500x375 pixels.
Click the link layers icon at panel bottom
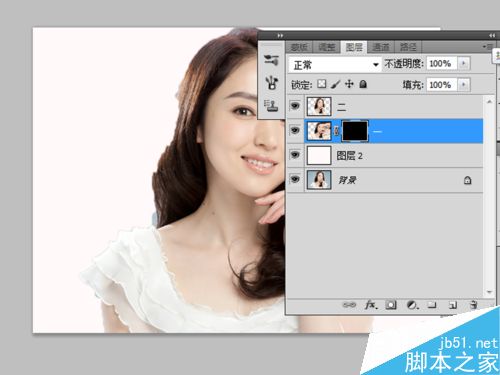(349, 305)
